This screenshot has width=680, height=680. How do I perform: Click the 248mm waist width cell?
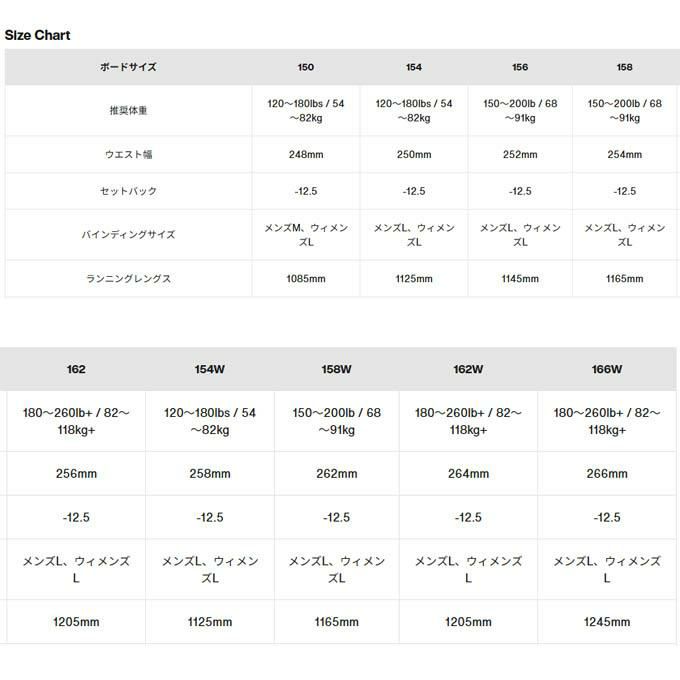(x=306, y=155)
